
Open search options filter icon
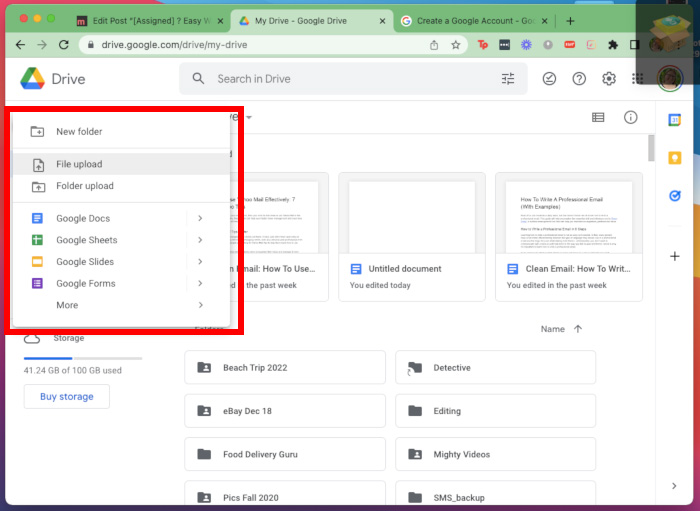pos(508,79)
